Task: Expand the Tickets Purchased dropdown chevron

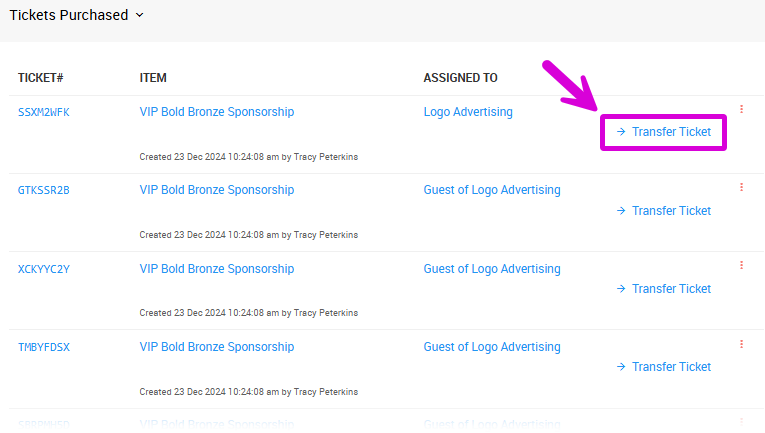Action: 139,15
